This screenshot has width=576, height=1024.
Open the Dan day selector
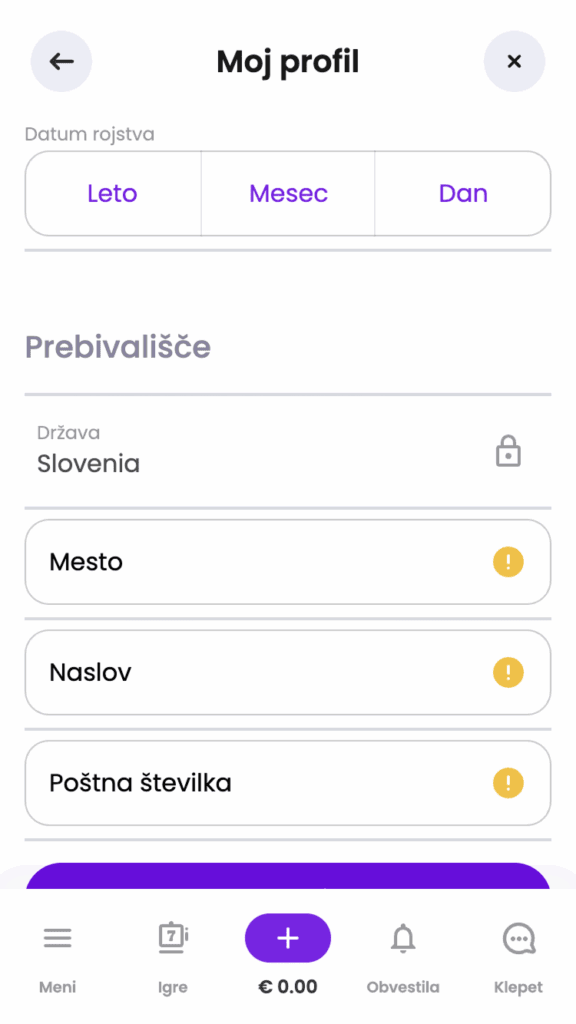[x=462, y=193]
